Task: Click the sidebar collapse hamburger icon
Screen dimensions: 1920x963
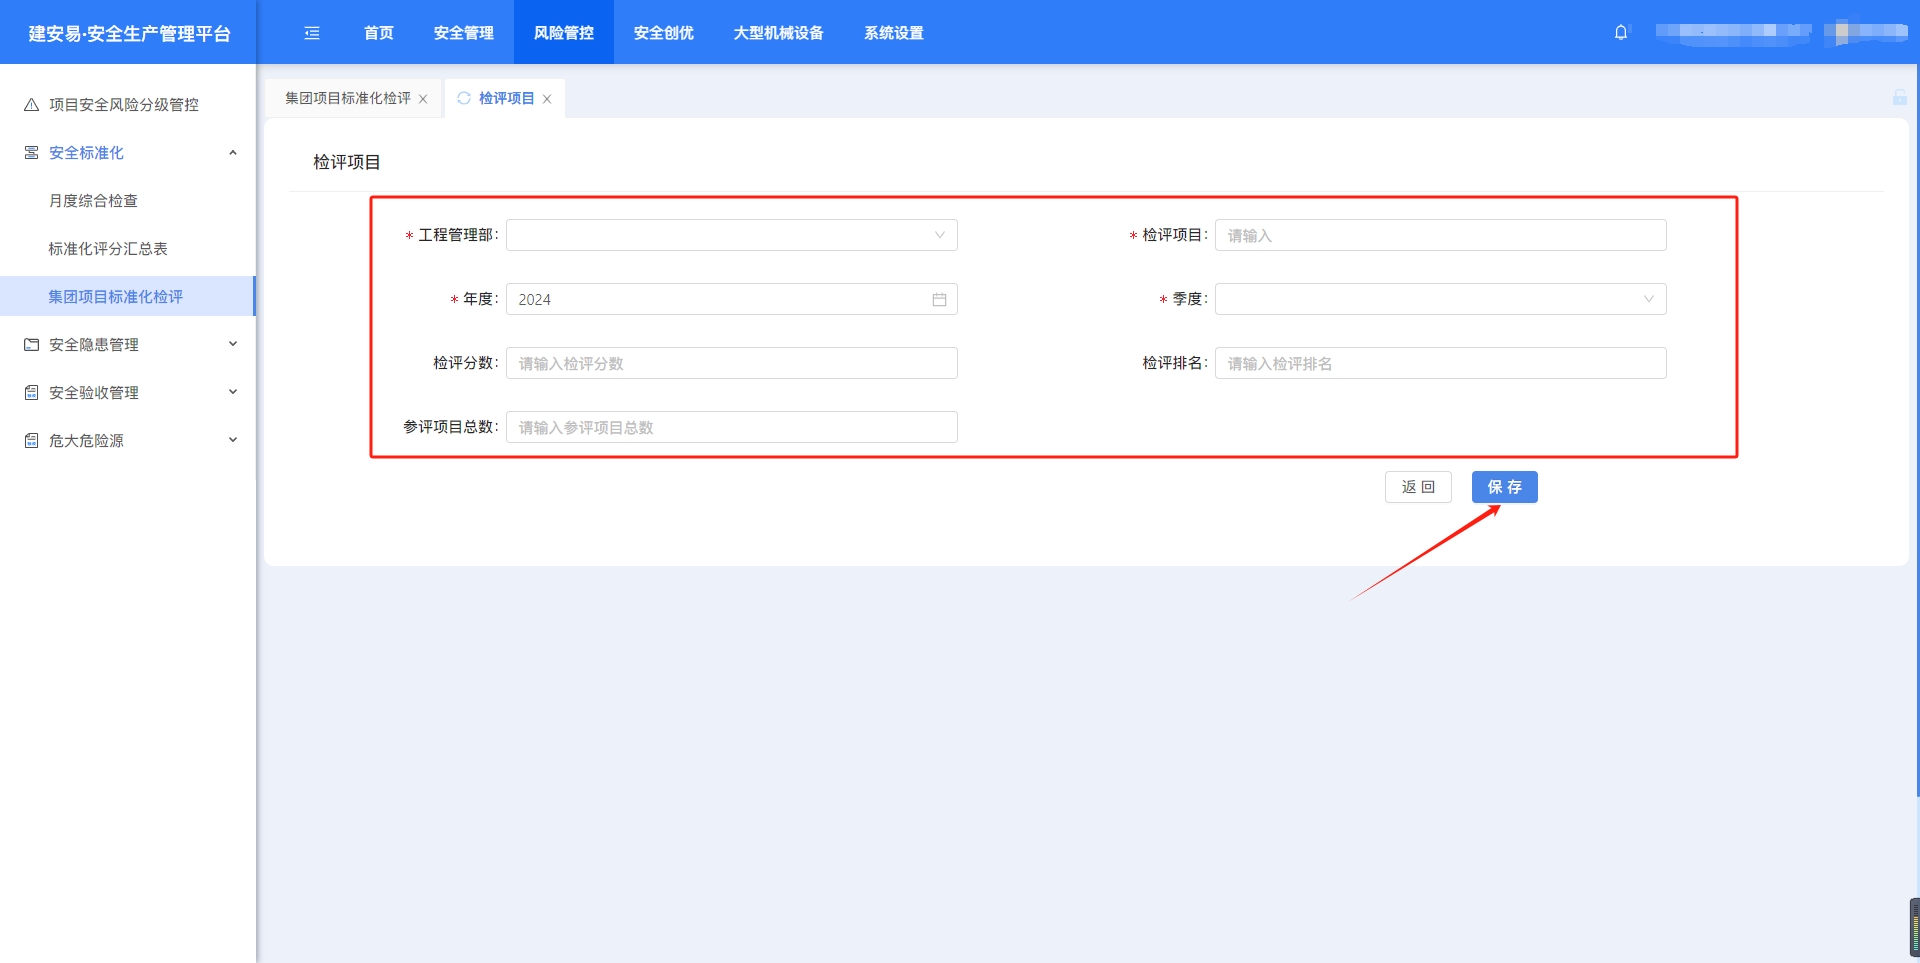Action: (x=312, y=33)
